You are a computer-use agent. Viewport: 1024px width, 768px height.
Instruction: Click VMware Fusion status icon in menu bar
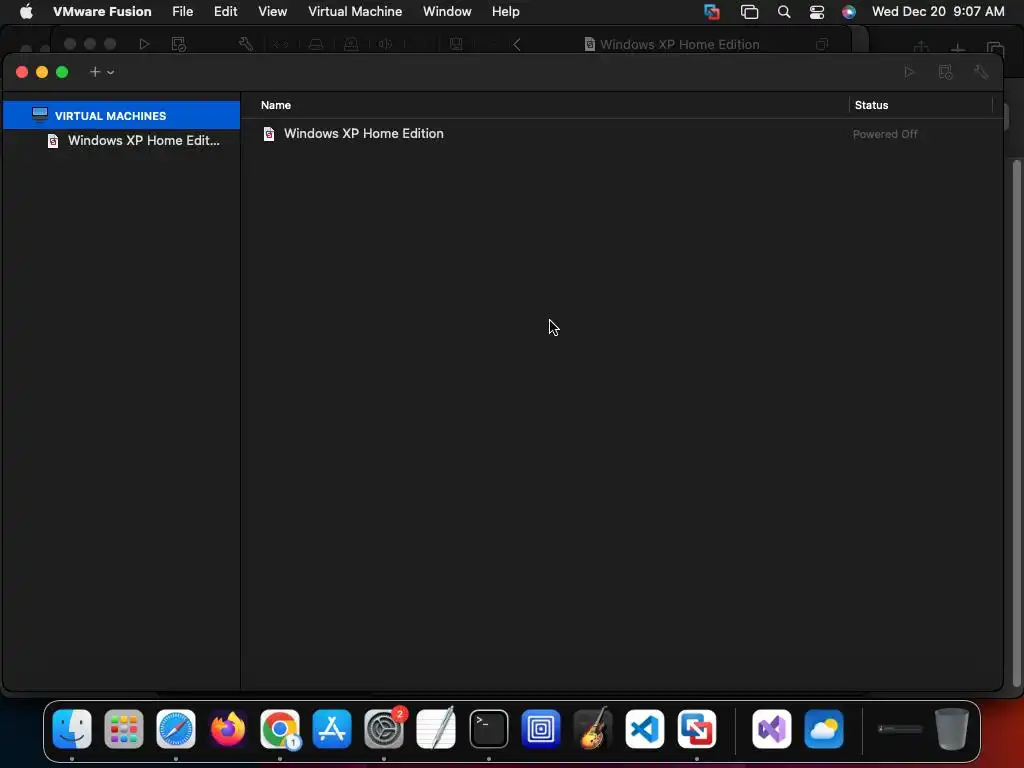712,12
